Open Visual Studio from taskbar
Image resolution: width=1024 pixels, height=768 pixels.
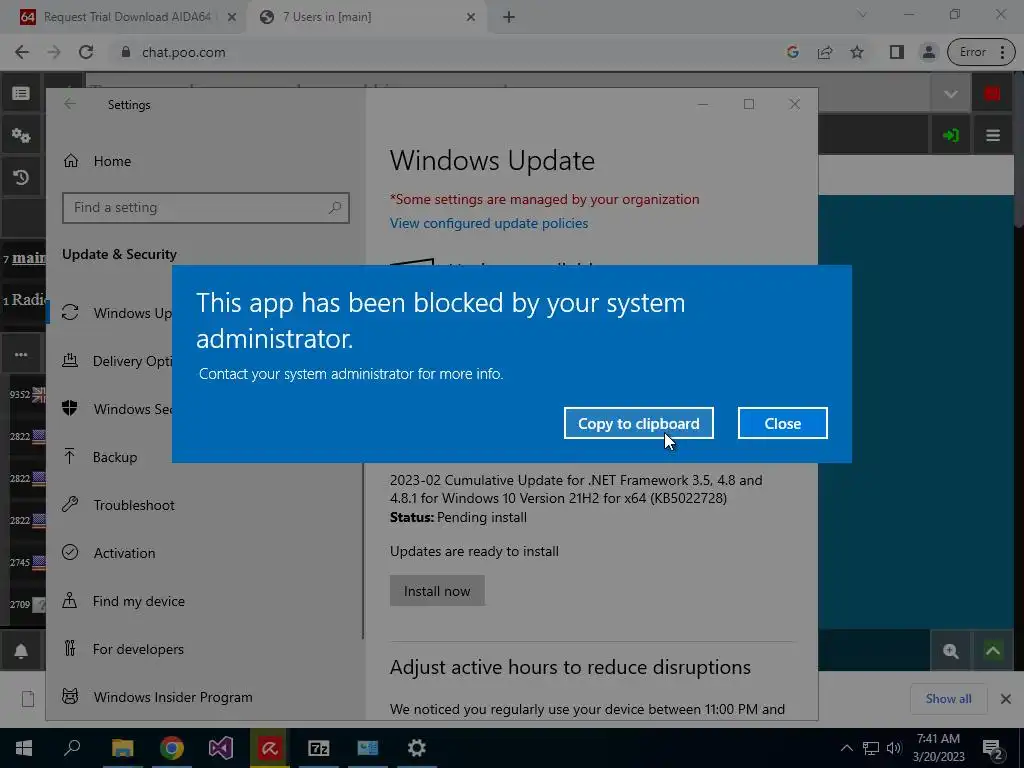(x=221, y=748)
